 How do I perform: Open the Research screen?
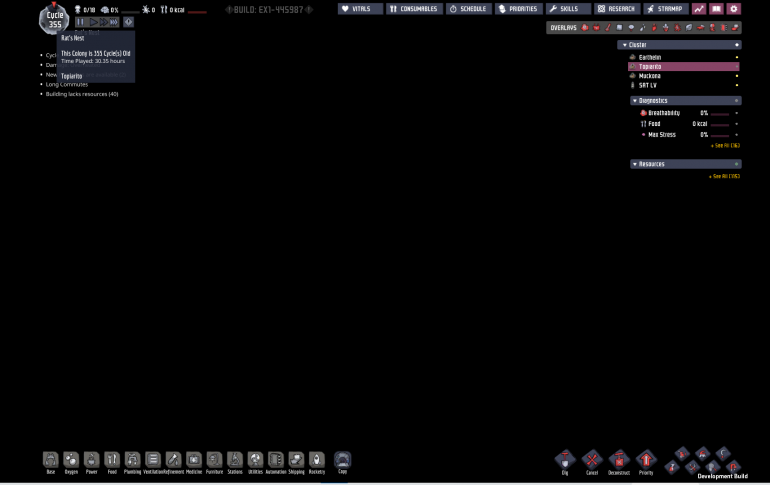[x=617, y=9]
